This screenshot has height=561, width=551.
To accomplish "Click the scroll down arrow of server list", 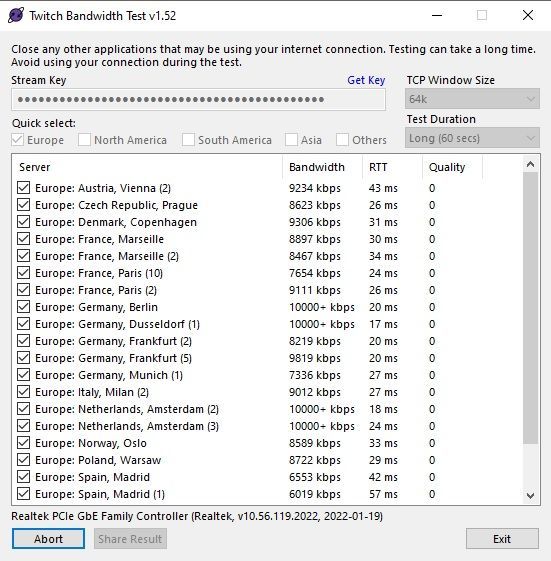I will [531, 496].
